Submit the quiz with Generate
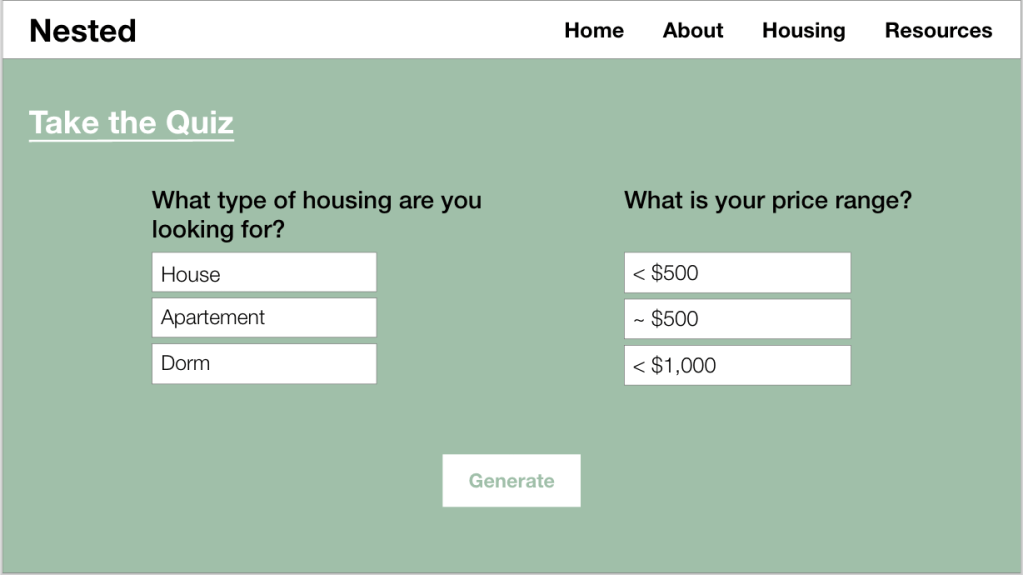Screen dimensions: 1023x575 click(511, 481)
